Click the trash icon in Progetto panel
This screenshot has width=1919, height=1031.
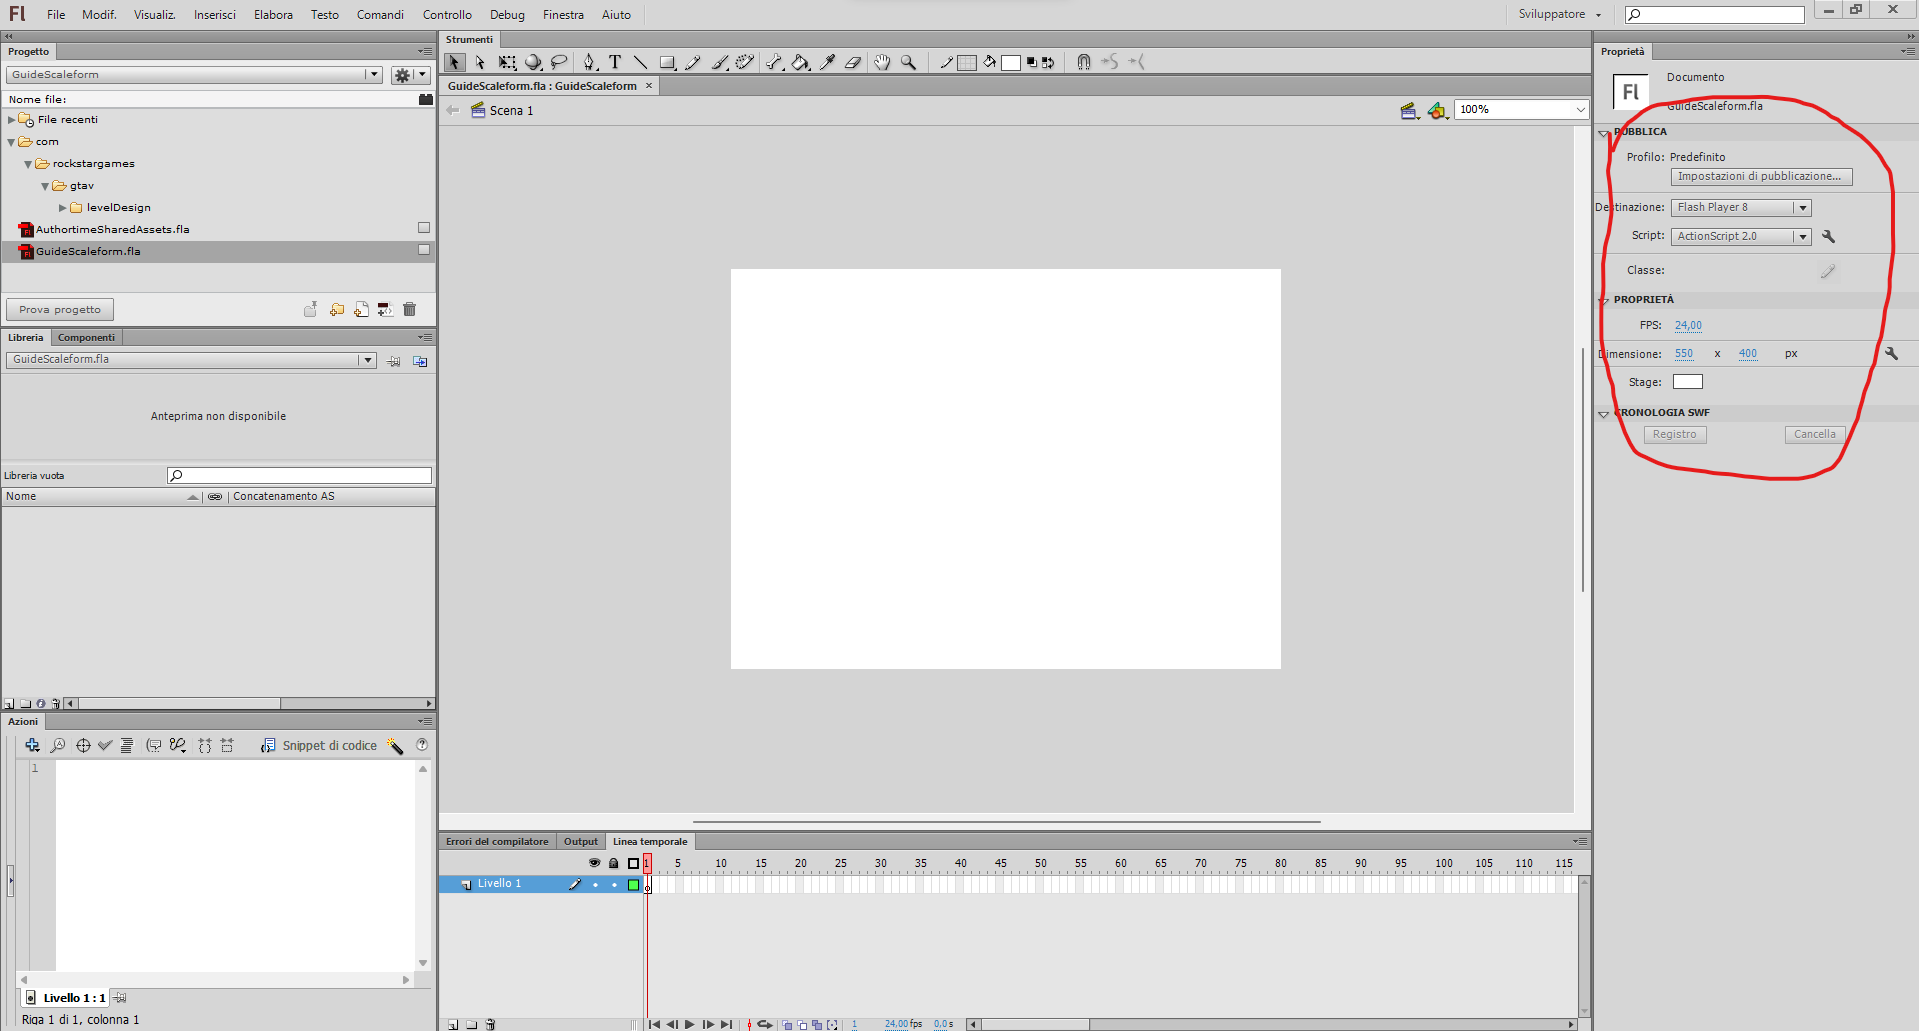(x=410, y=310)
